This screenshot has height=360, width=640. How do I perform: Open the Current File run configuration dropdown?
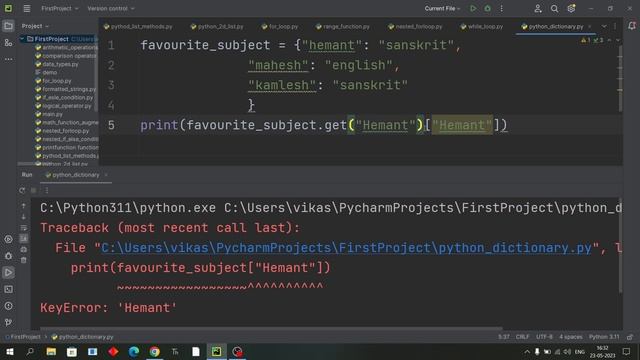pyautogui.click(x=442, y=8)
